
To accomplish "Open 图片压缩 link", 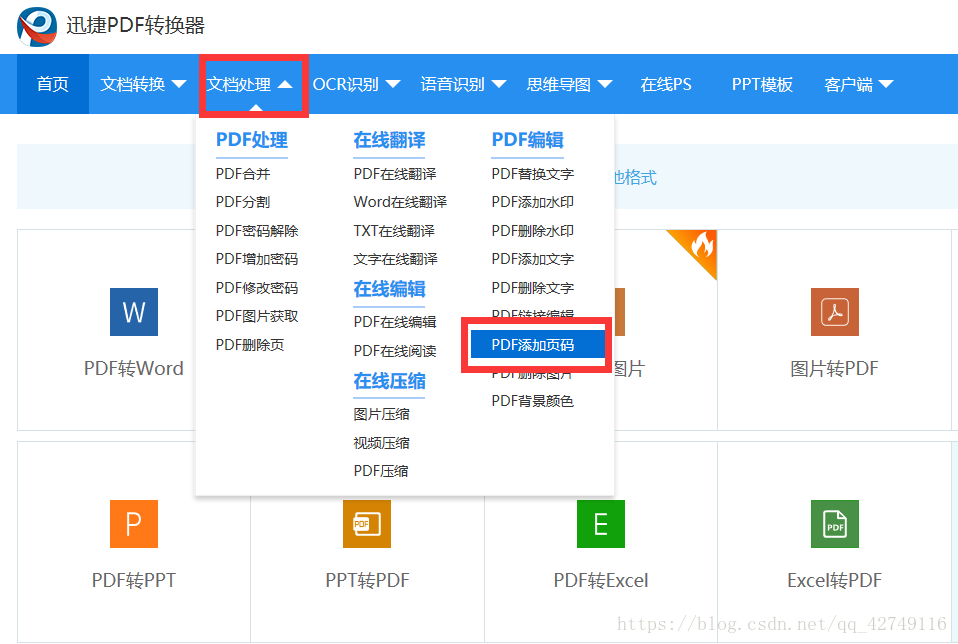I will coord(382,414).
